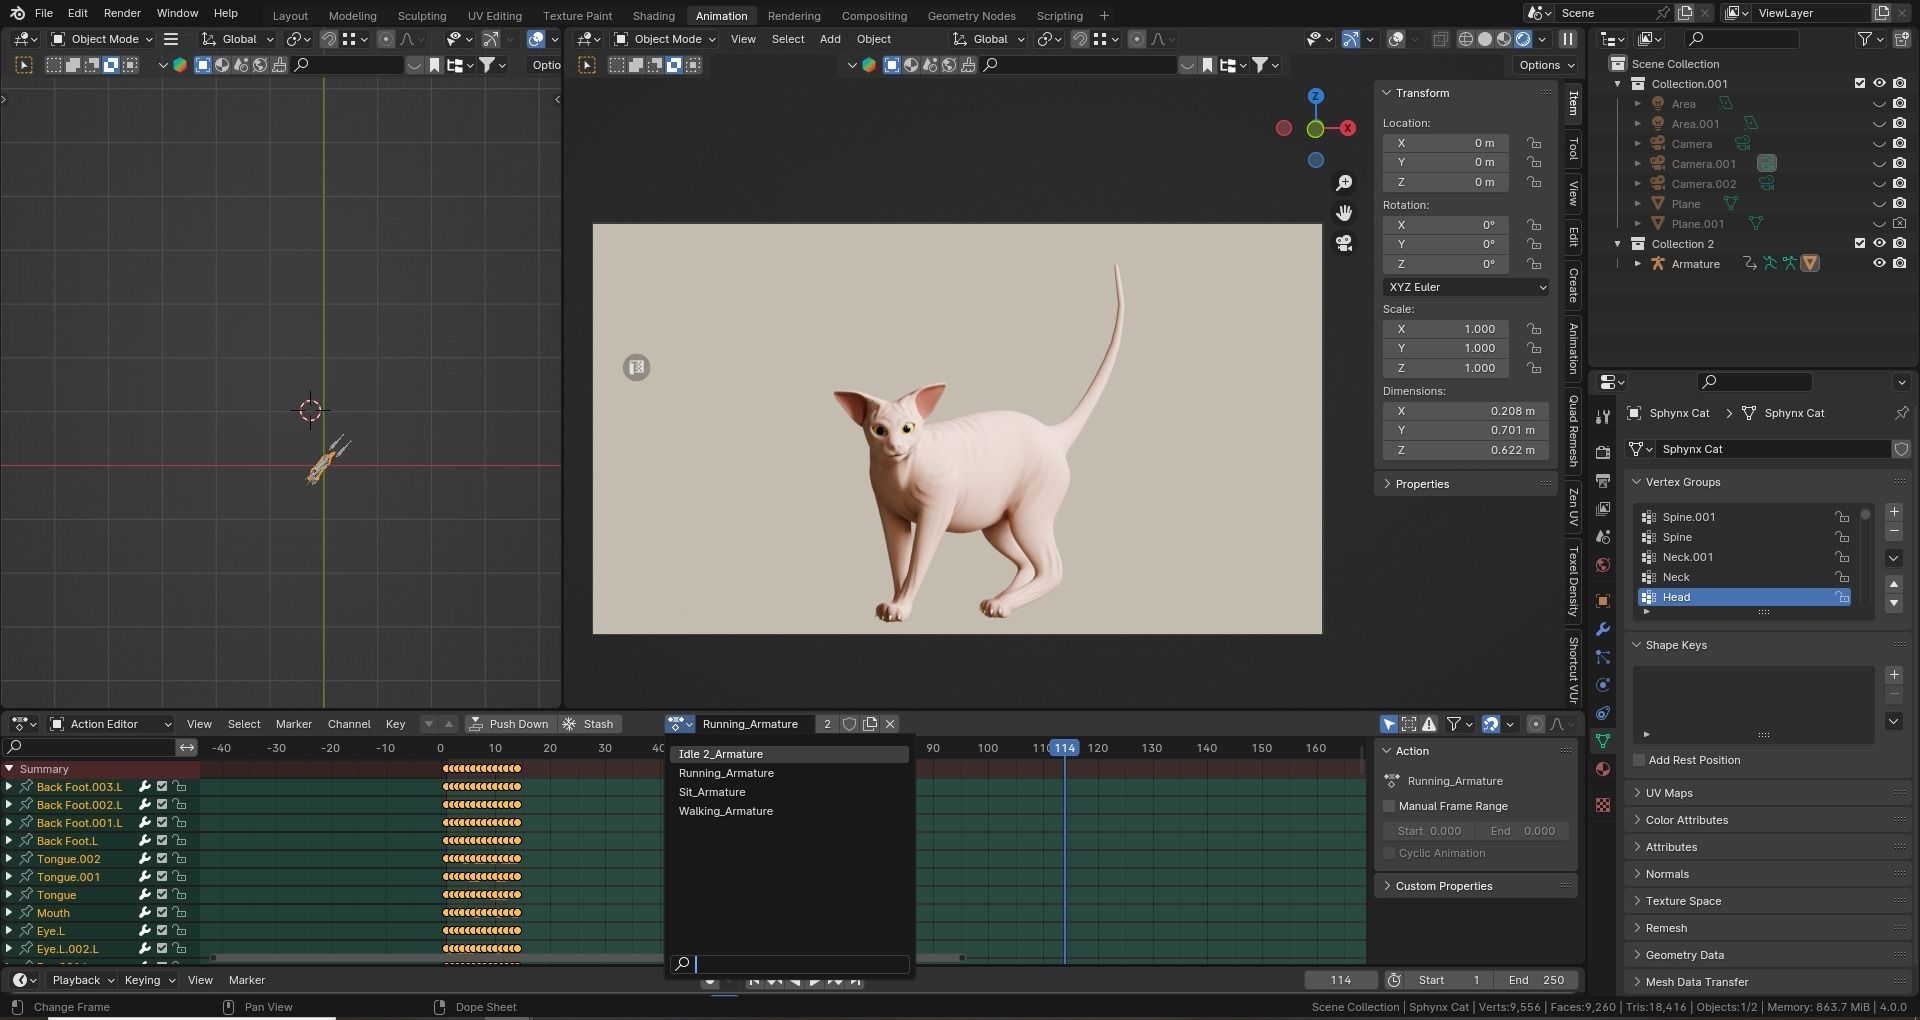Expand the Armature tree item
The height and width of the screenshot is (1020, 1920).
[1638, 264]
